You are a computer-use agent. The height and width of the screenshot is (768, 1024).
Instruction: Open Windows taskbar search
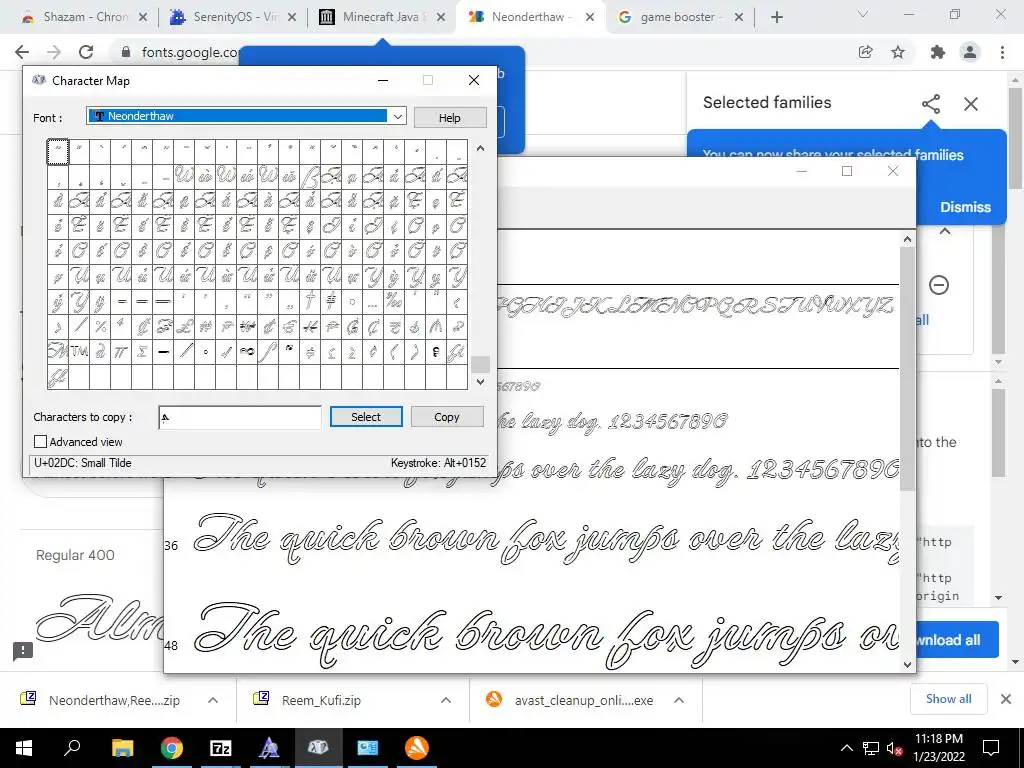coord(72,748)
